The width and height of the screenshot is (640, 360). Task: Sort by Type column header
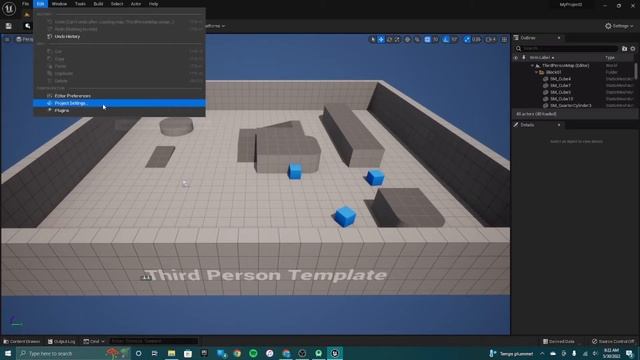click(610, 58)
